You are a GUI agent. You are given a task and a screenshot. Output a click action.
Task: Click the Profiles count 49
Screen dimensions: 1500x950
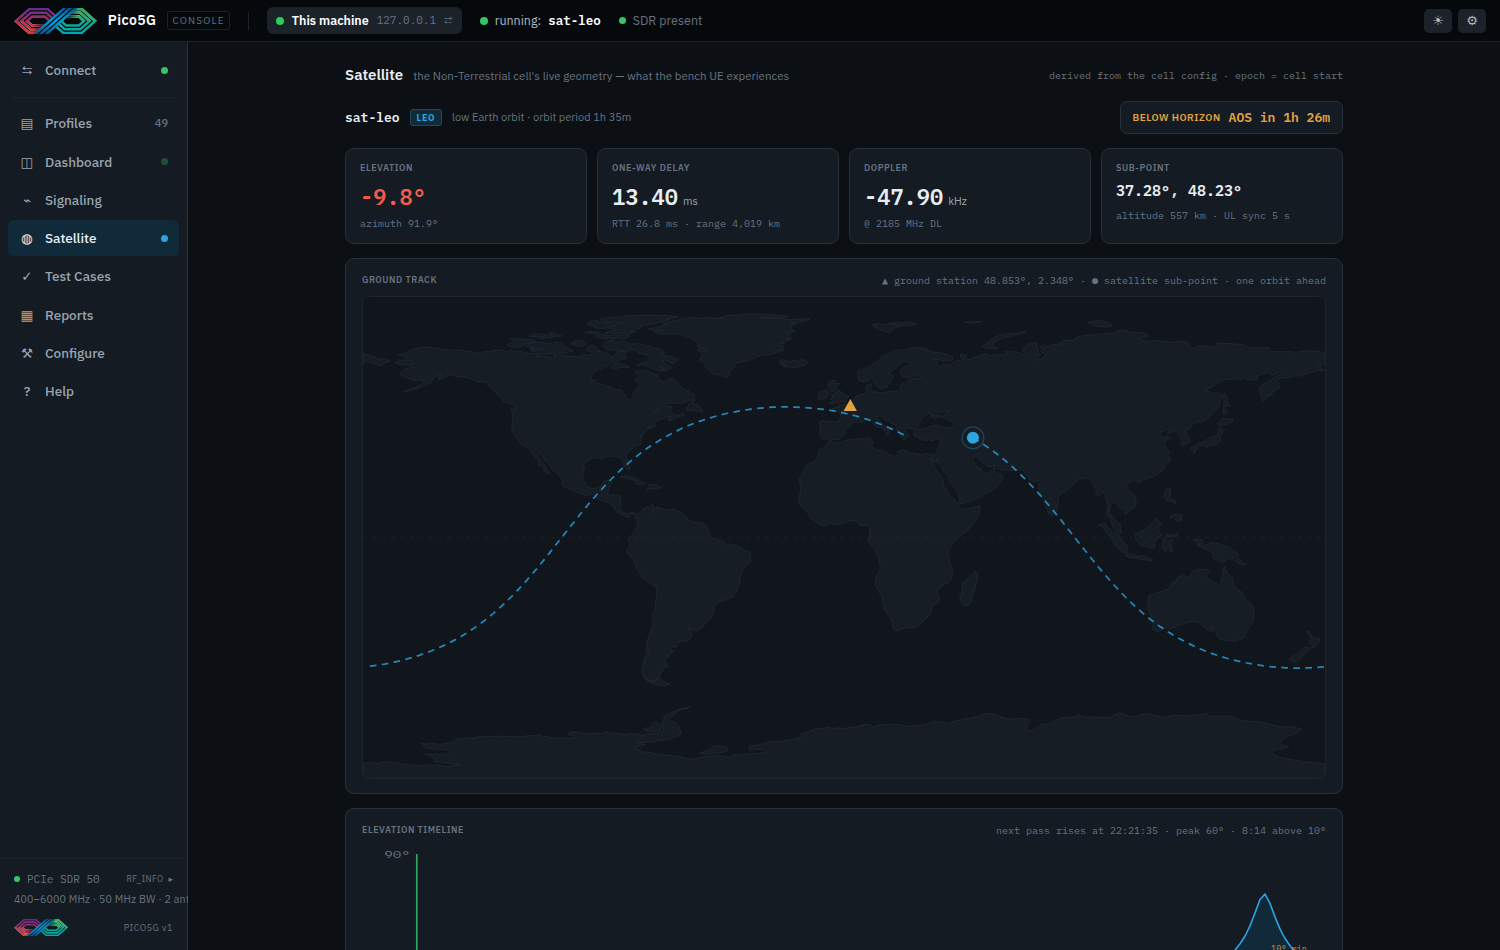[x=161, y=123]
